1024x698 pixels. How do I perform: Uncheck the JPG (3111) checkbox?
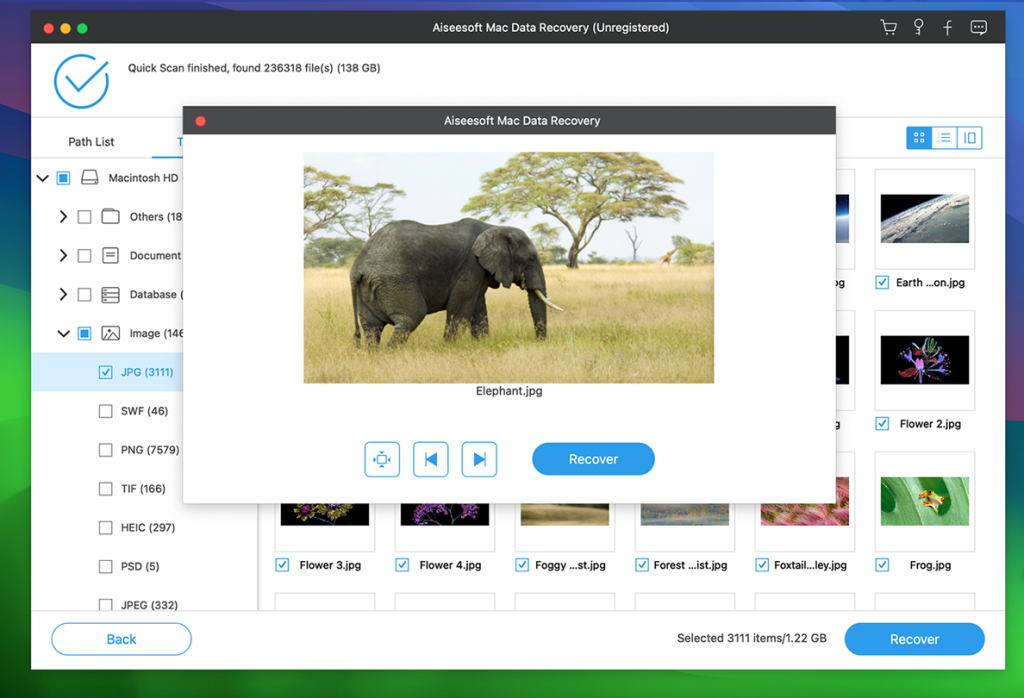tap(106, 372)
